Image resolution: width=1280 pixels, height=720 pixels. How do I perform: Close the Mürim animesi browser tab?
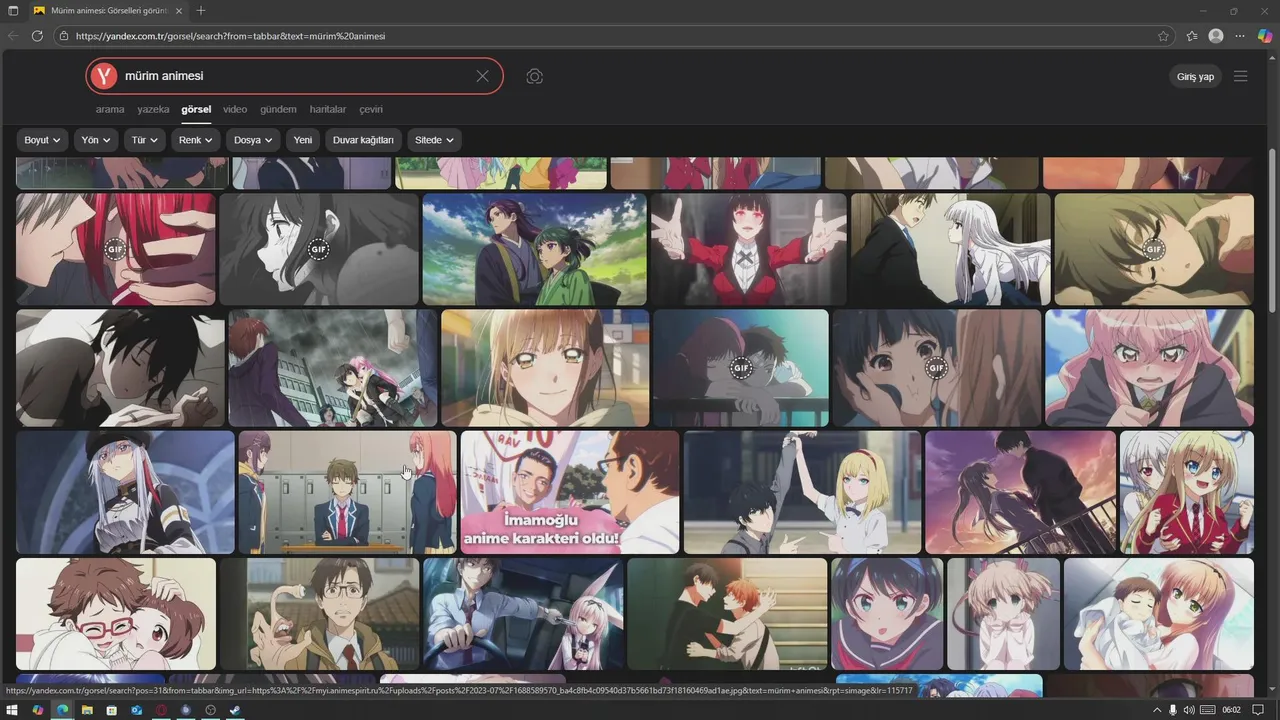(x=178, y=10)
